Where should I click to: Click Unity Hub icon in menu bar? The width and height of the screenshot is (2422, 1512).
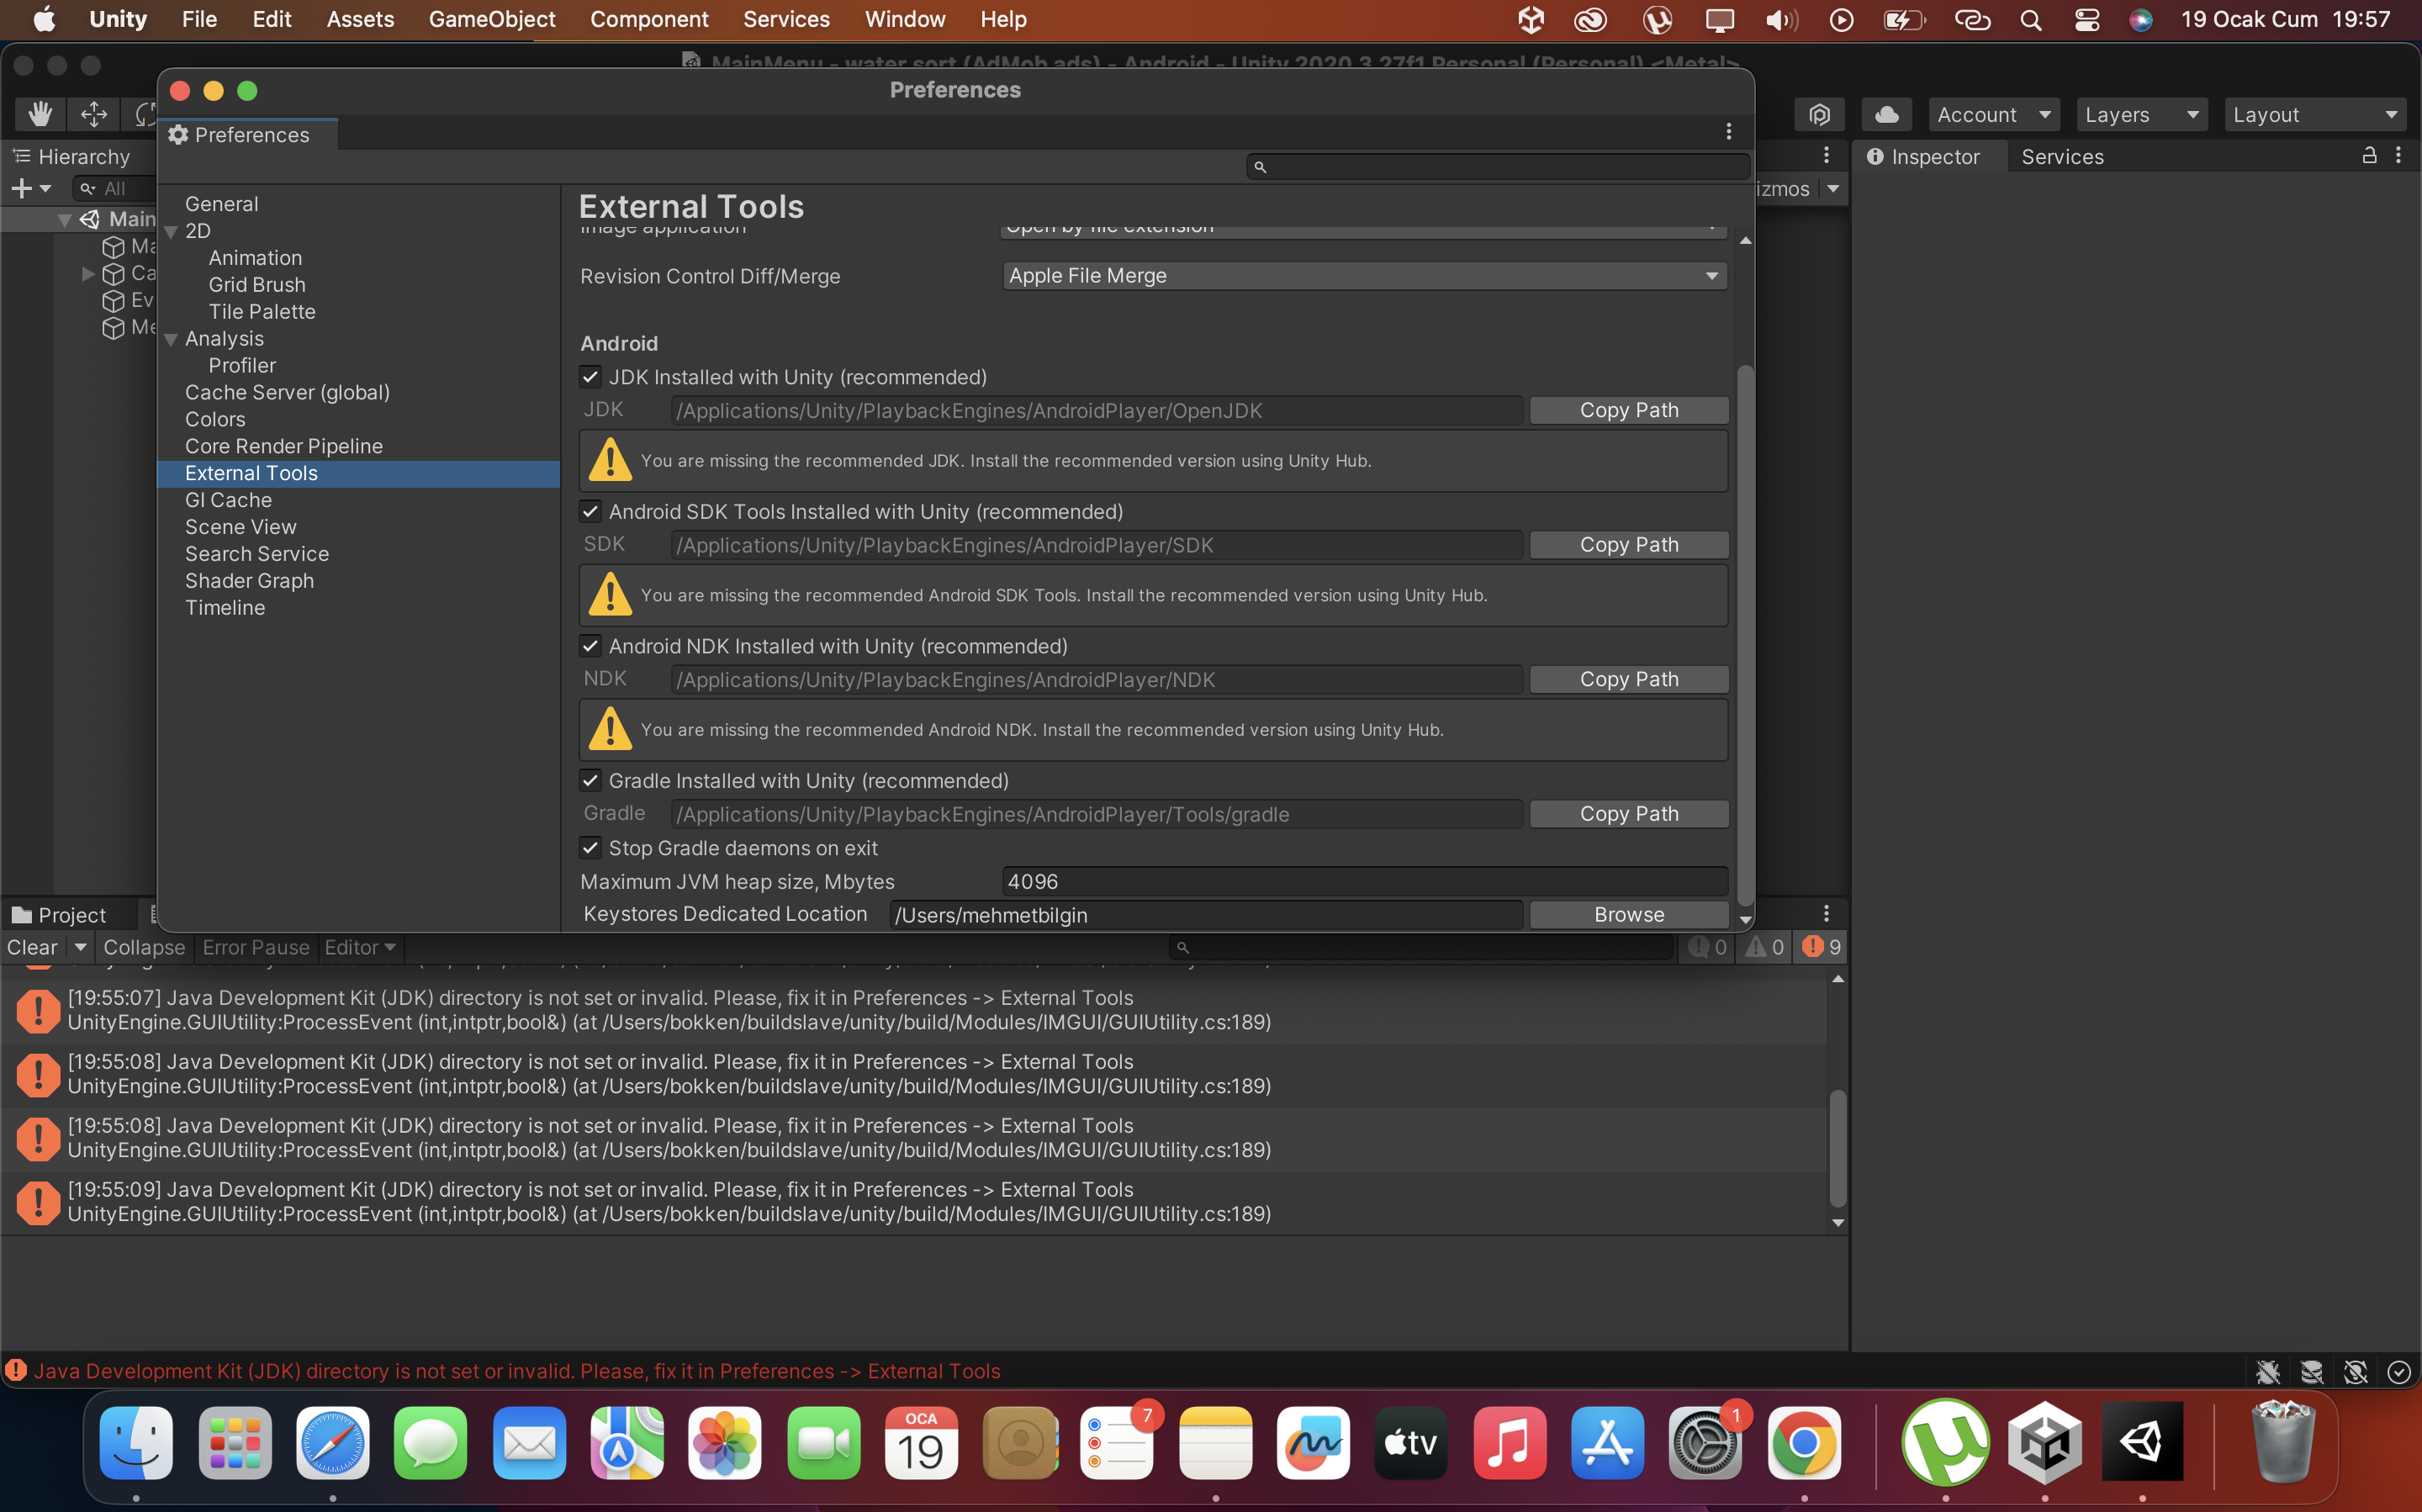pos(1530,20)
